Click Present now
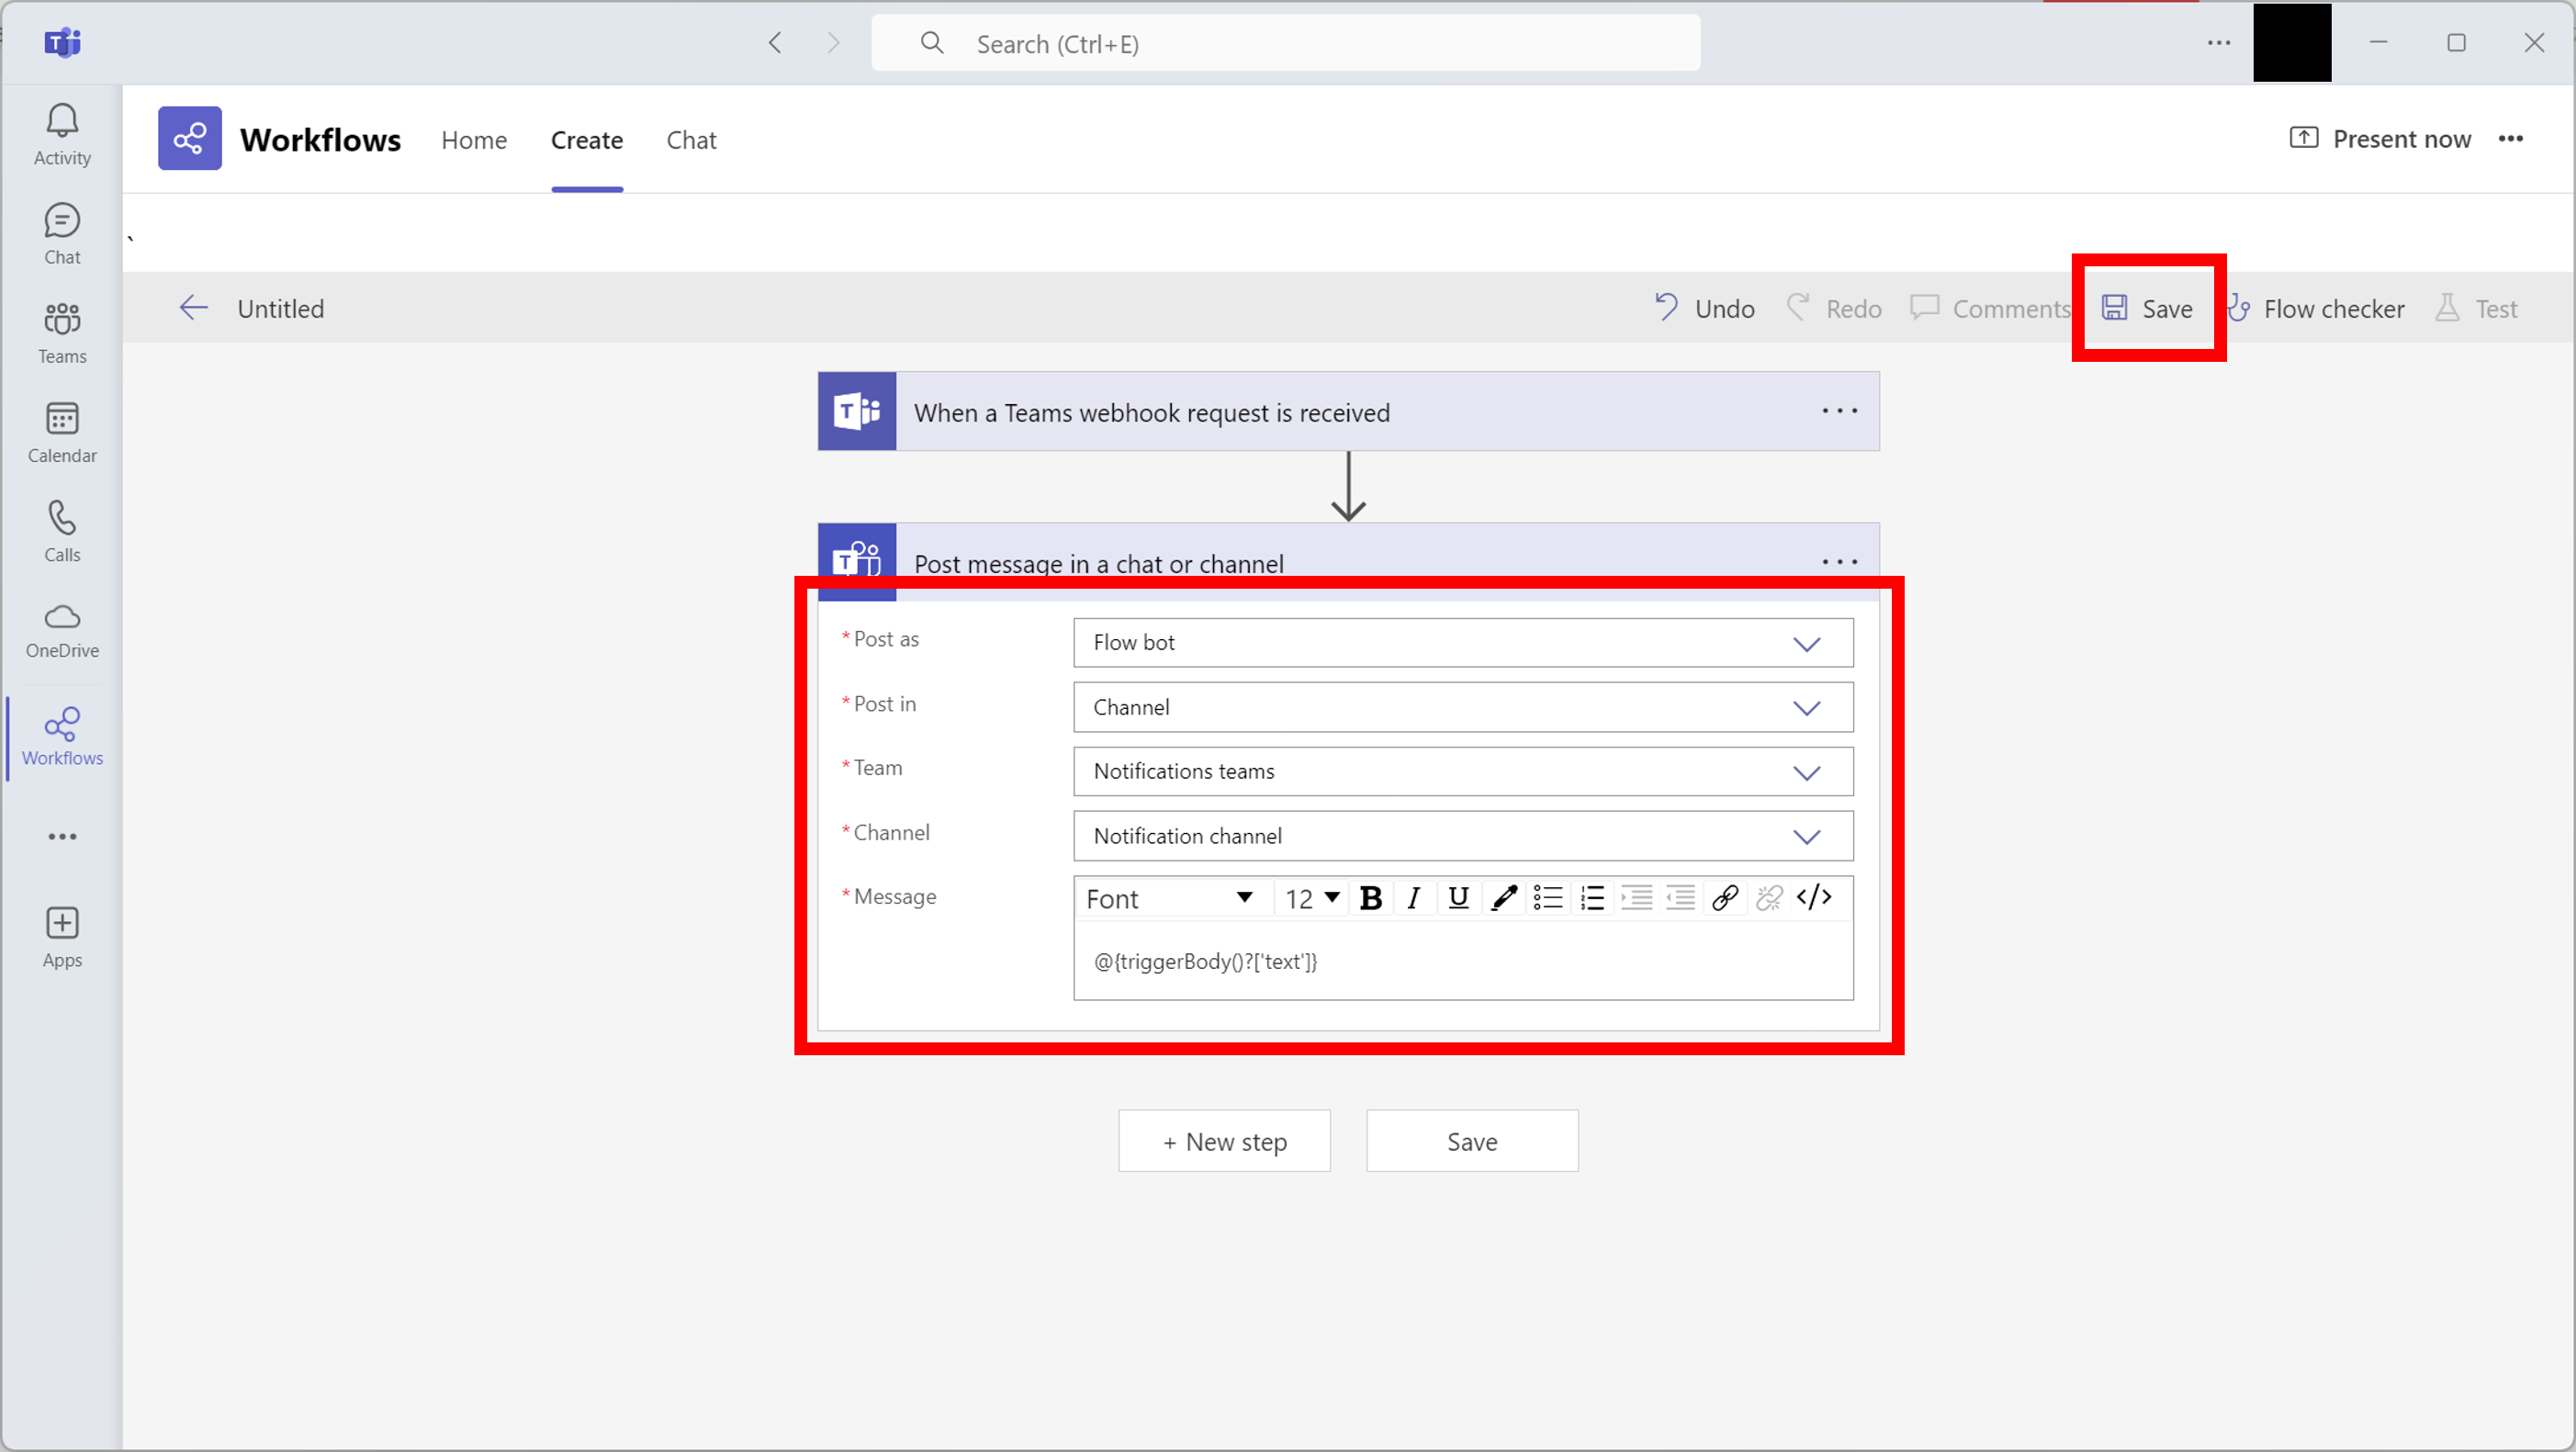 pos(2380,139)
